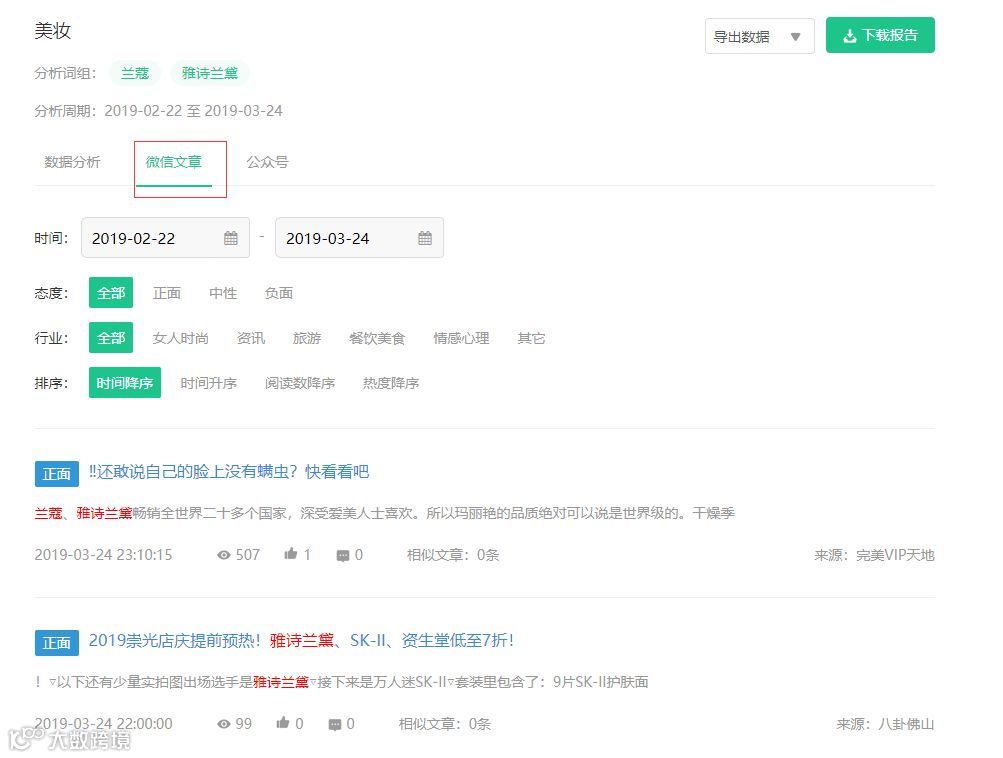Image resolution: width=1003 pixels, height=758 pixels.
Task: Click timestamp 2019-03-24 23:10:15
Action: click(x=104, y=555)
